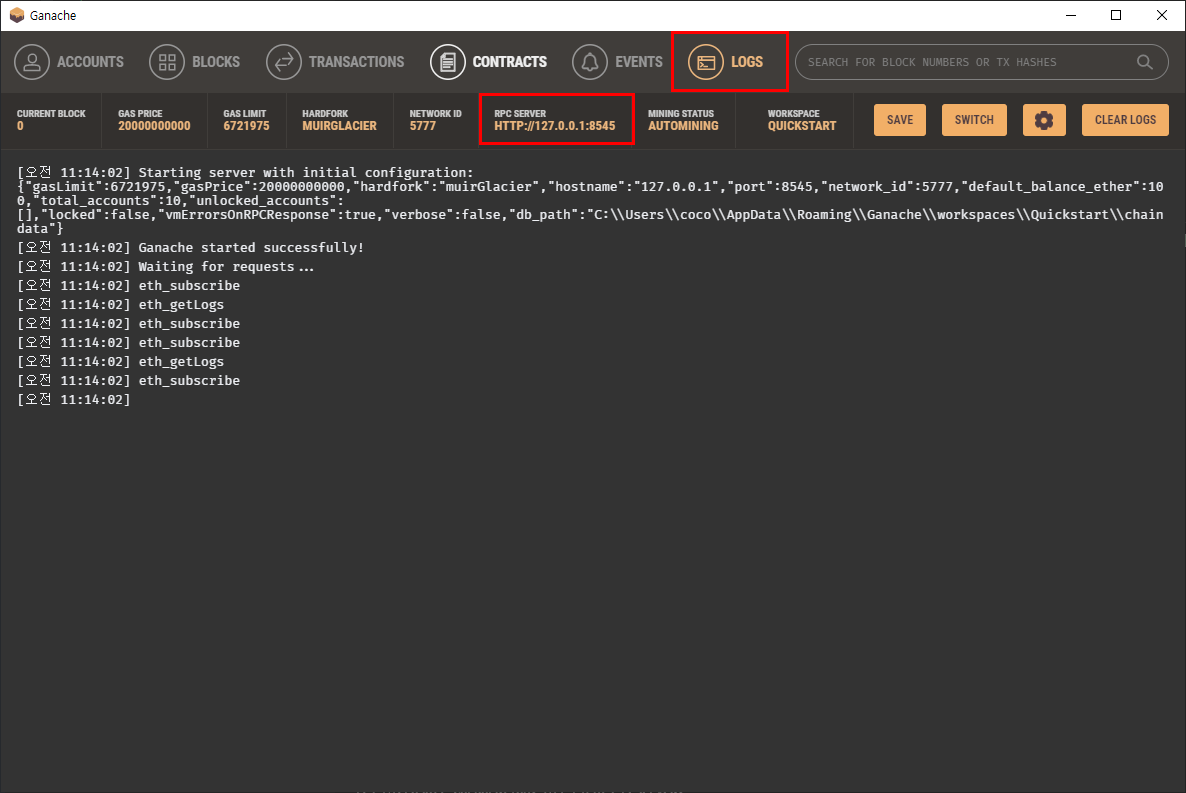
Task: Click the 'Waiting for requests ...' log line
Action: 165,266
